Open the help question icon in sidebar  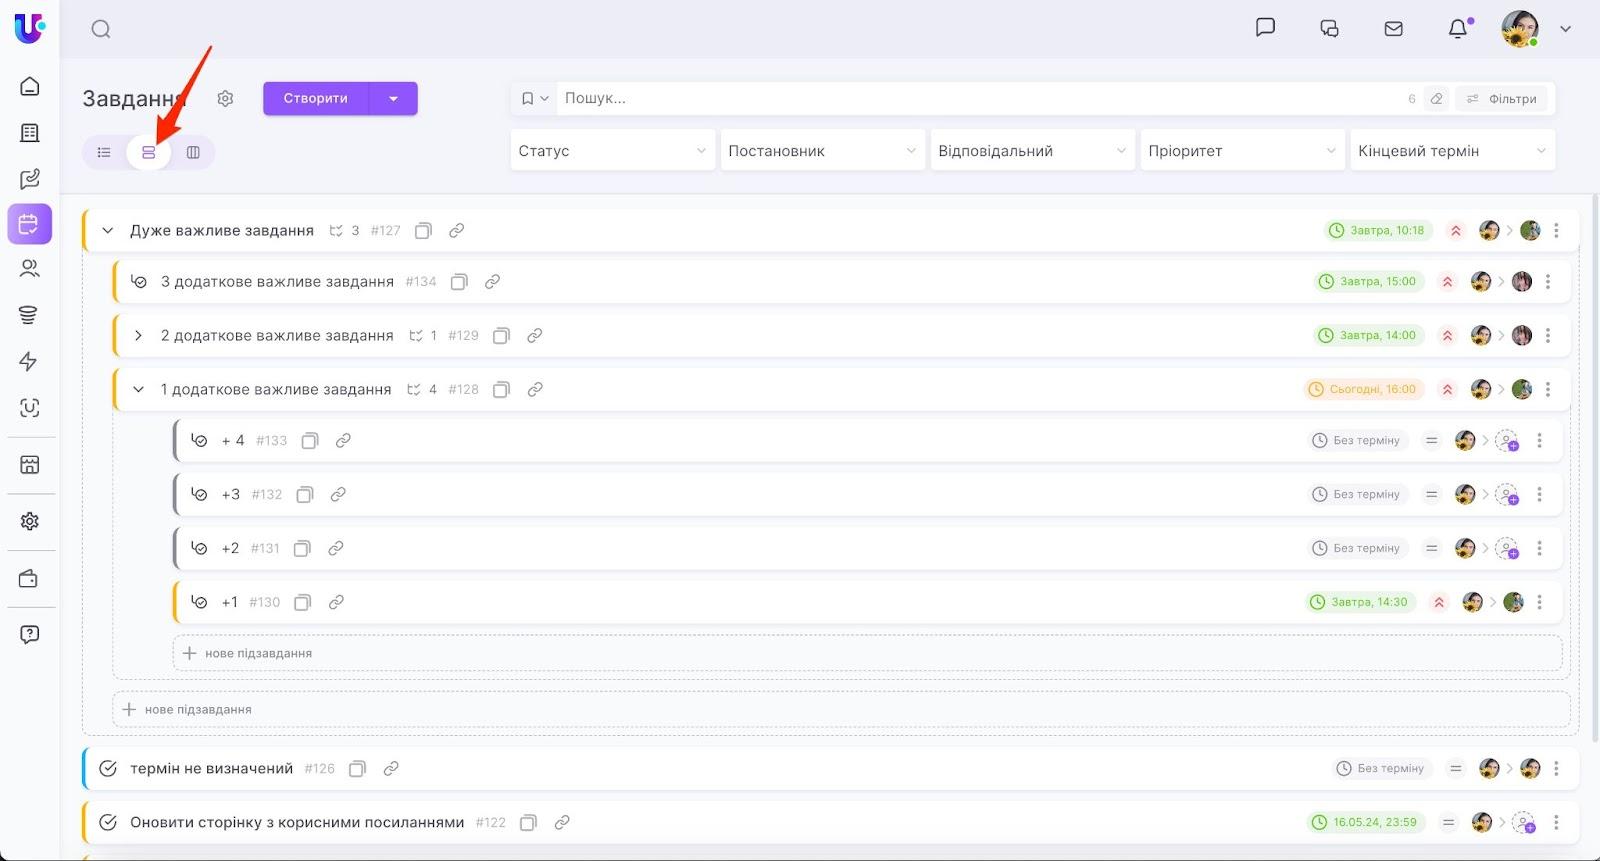click(30, 634)
